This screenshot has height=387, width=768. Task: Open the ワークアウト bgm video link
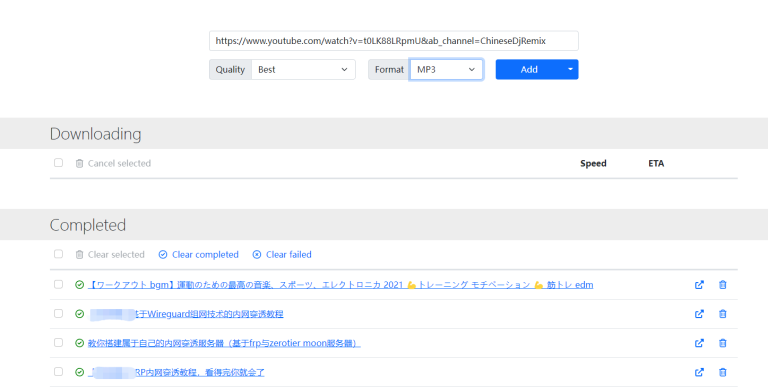point(340,285)
